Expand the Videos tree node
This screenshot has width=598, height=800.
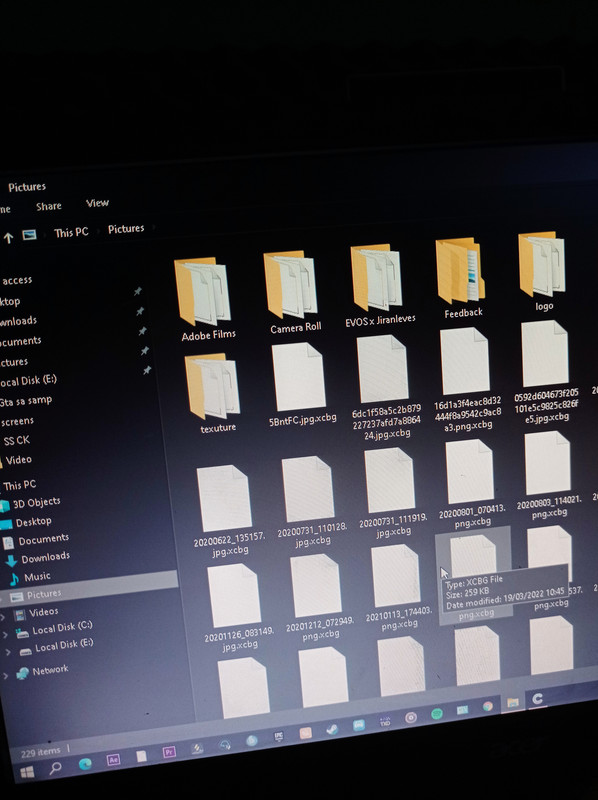pyautogui.click(x=3, y=616)
